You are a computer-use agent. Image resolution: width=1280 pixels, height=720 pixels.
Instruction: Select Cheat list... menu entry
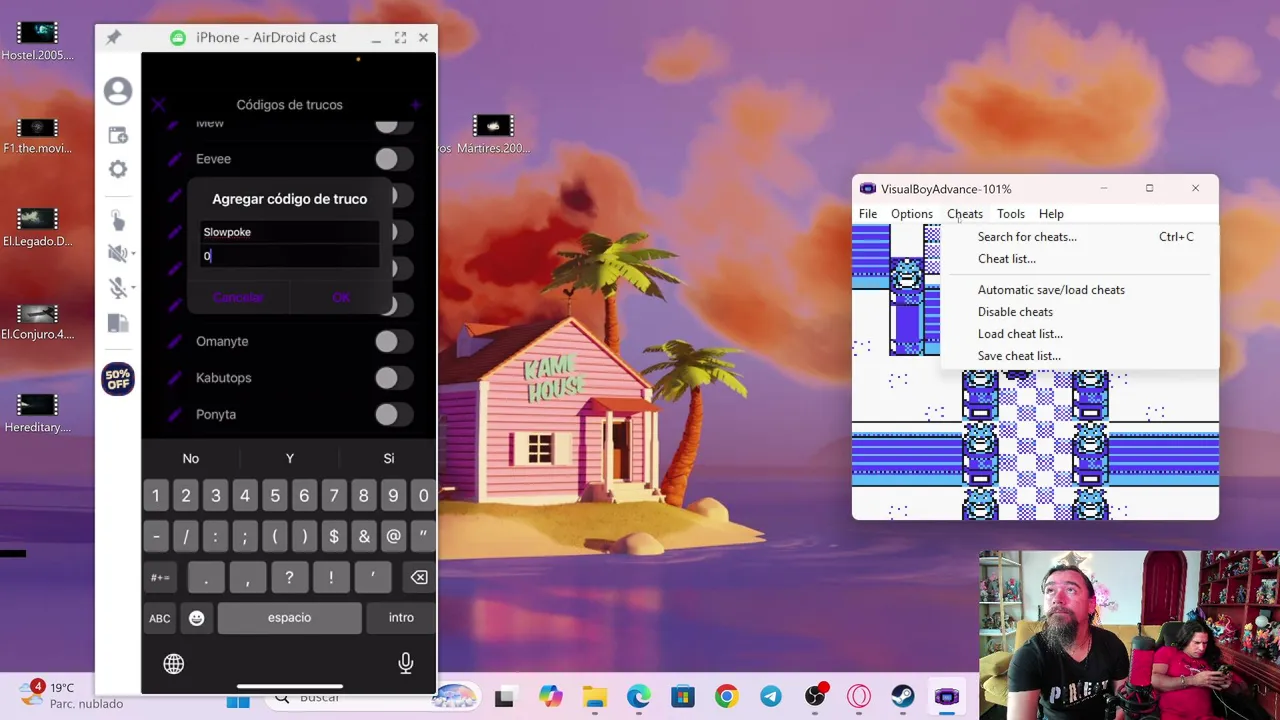(1079, 259)
